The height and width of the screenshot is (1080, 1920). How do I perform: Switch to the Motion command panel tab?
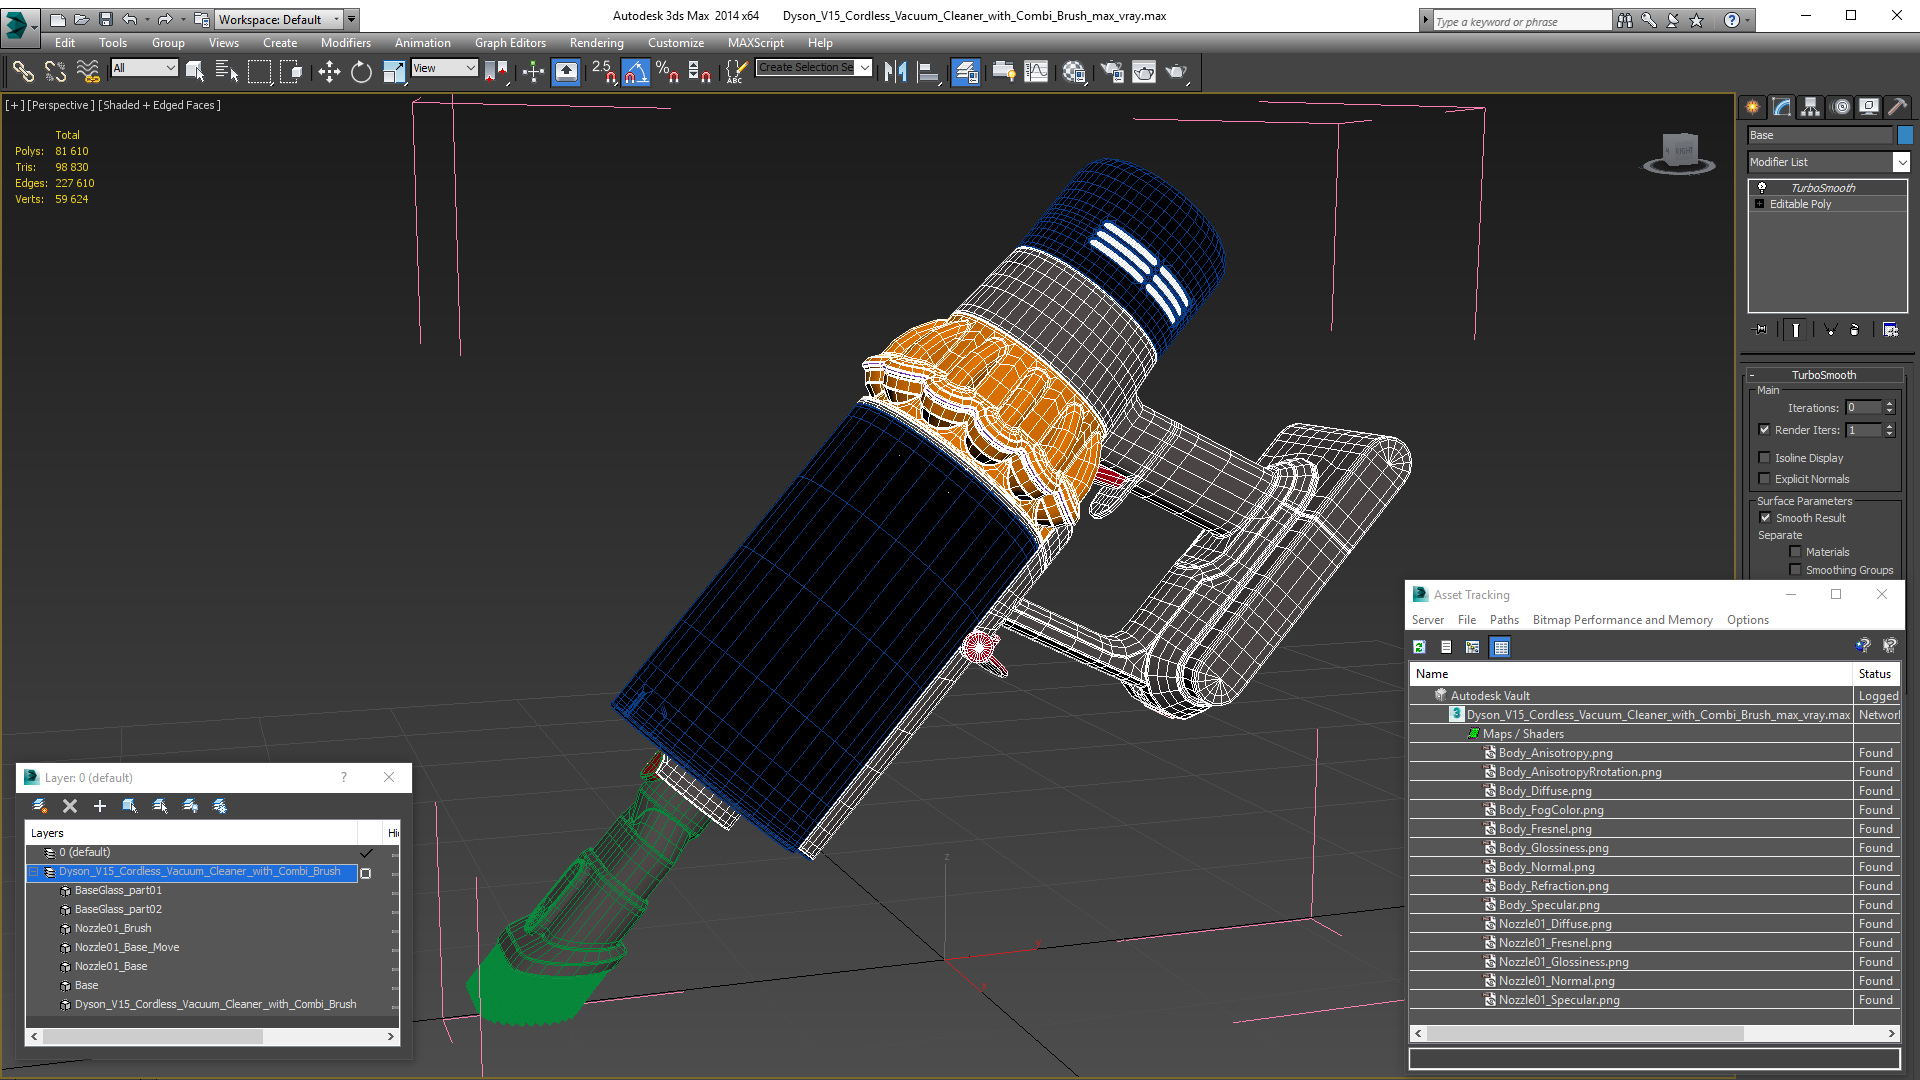click(1840, 107)
